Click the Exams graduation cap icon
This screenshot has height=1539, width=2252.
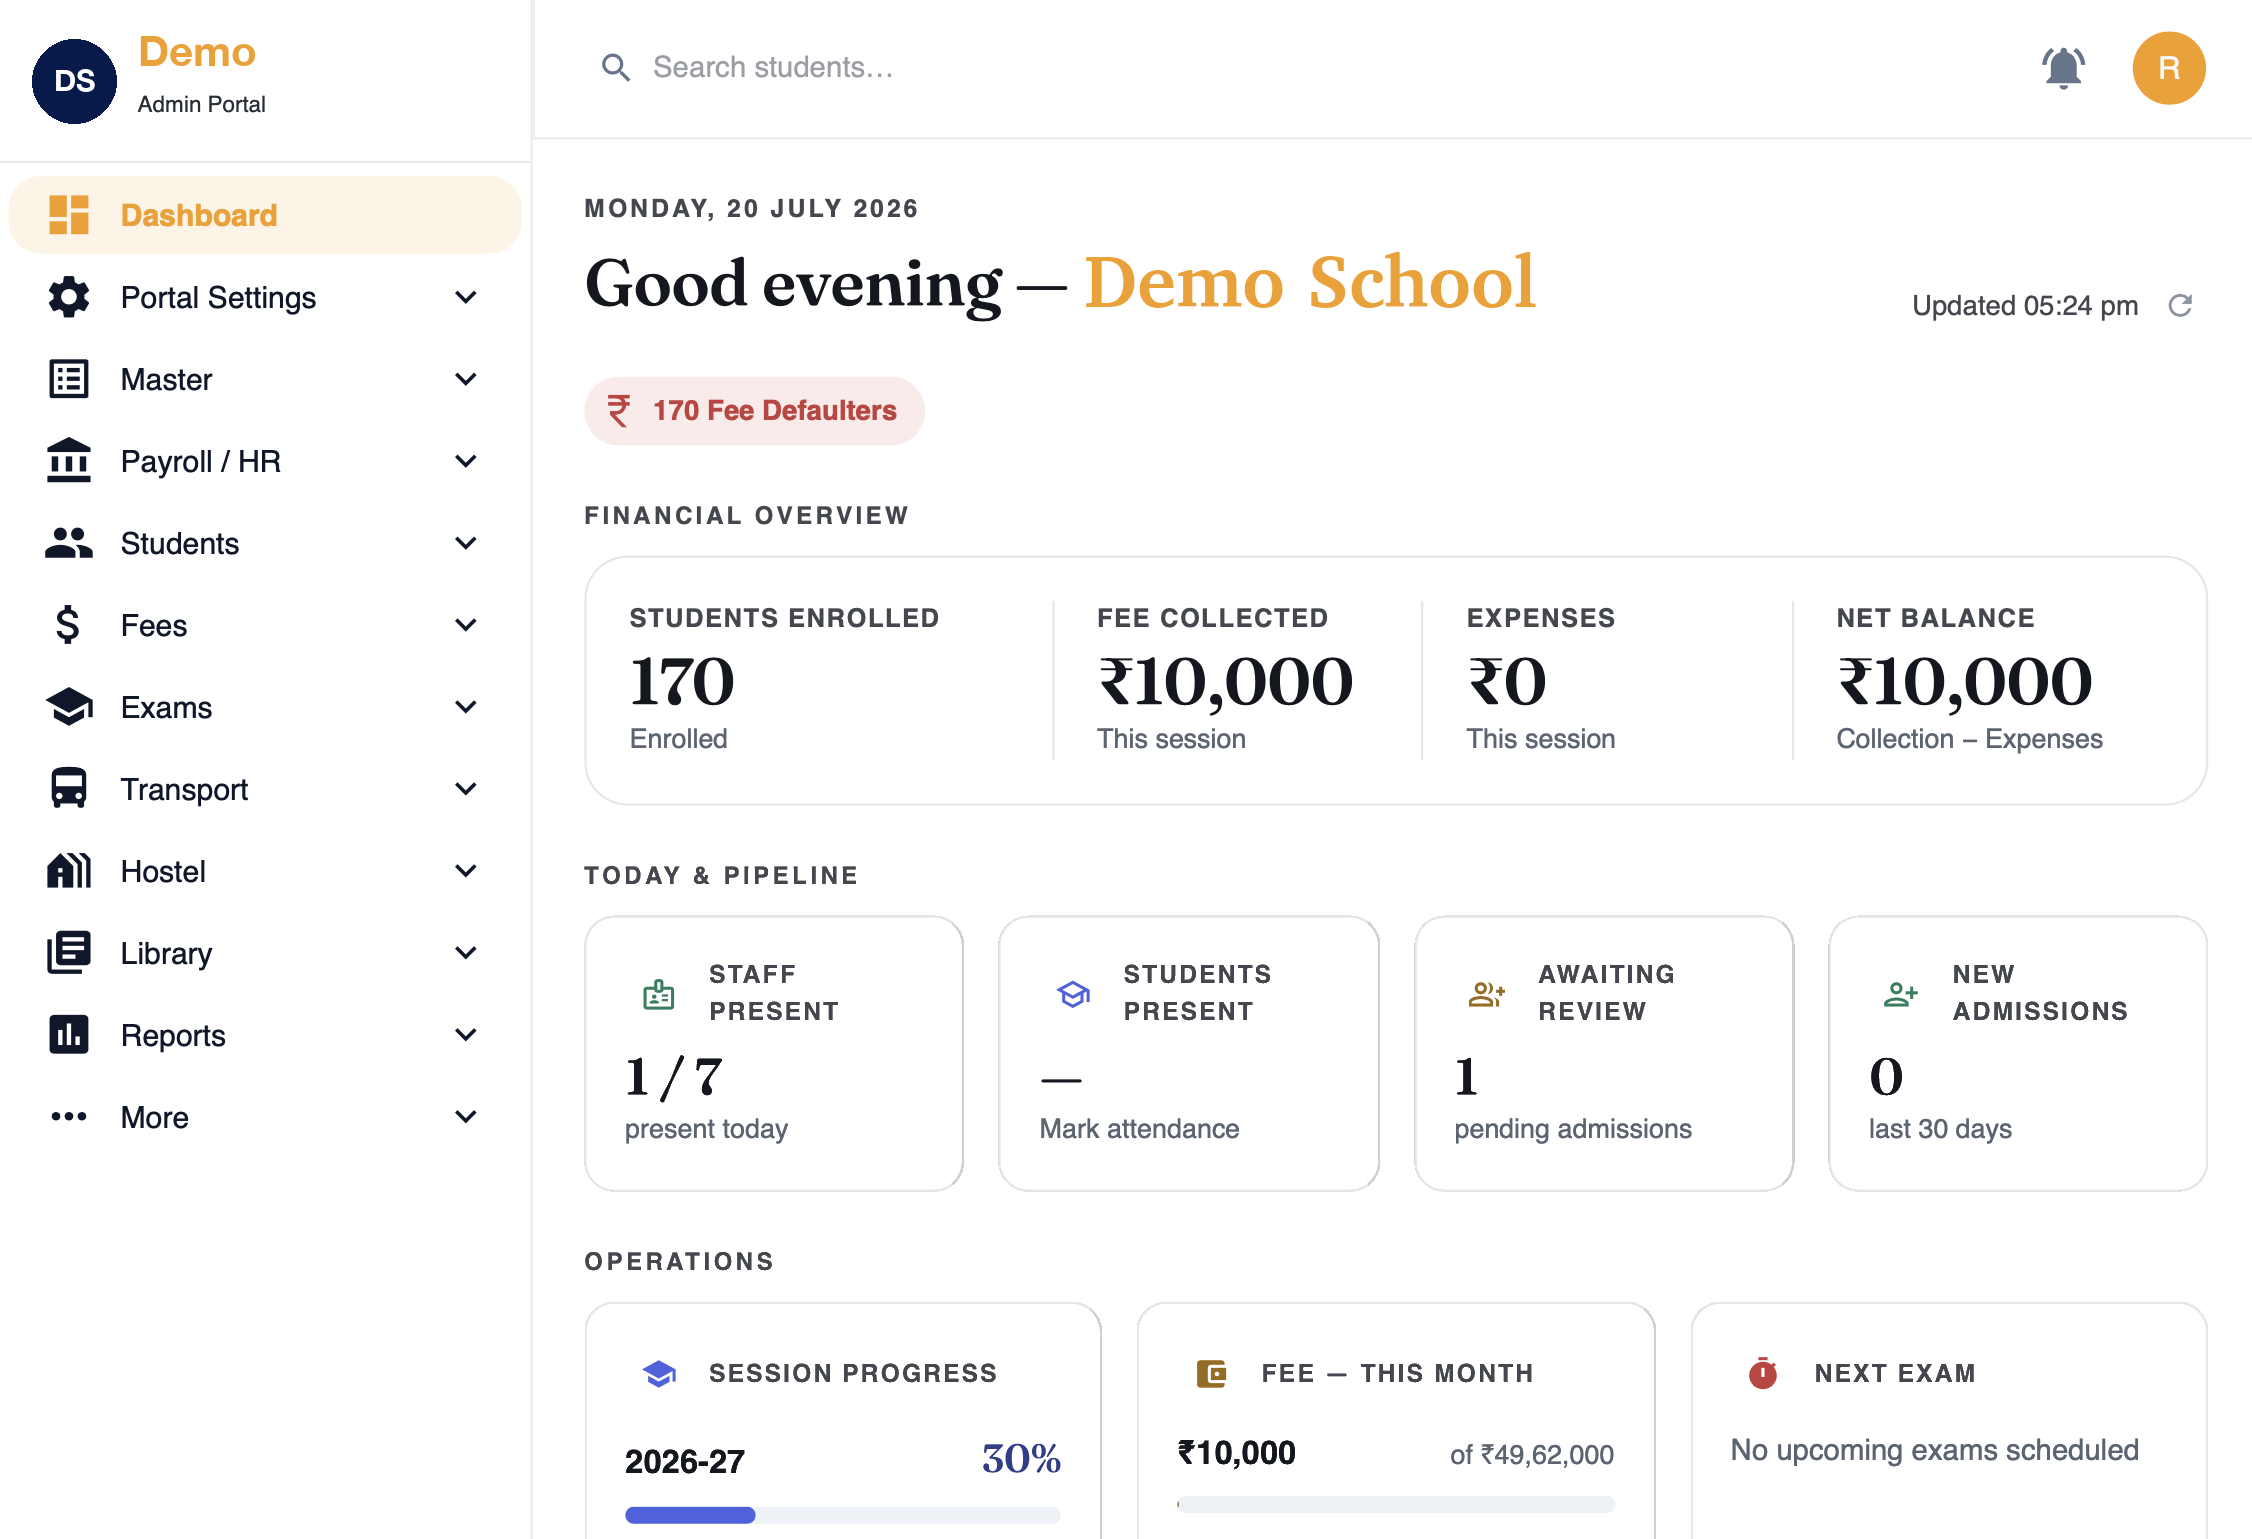pyautogui.click(x=69, y=707)
